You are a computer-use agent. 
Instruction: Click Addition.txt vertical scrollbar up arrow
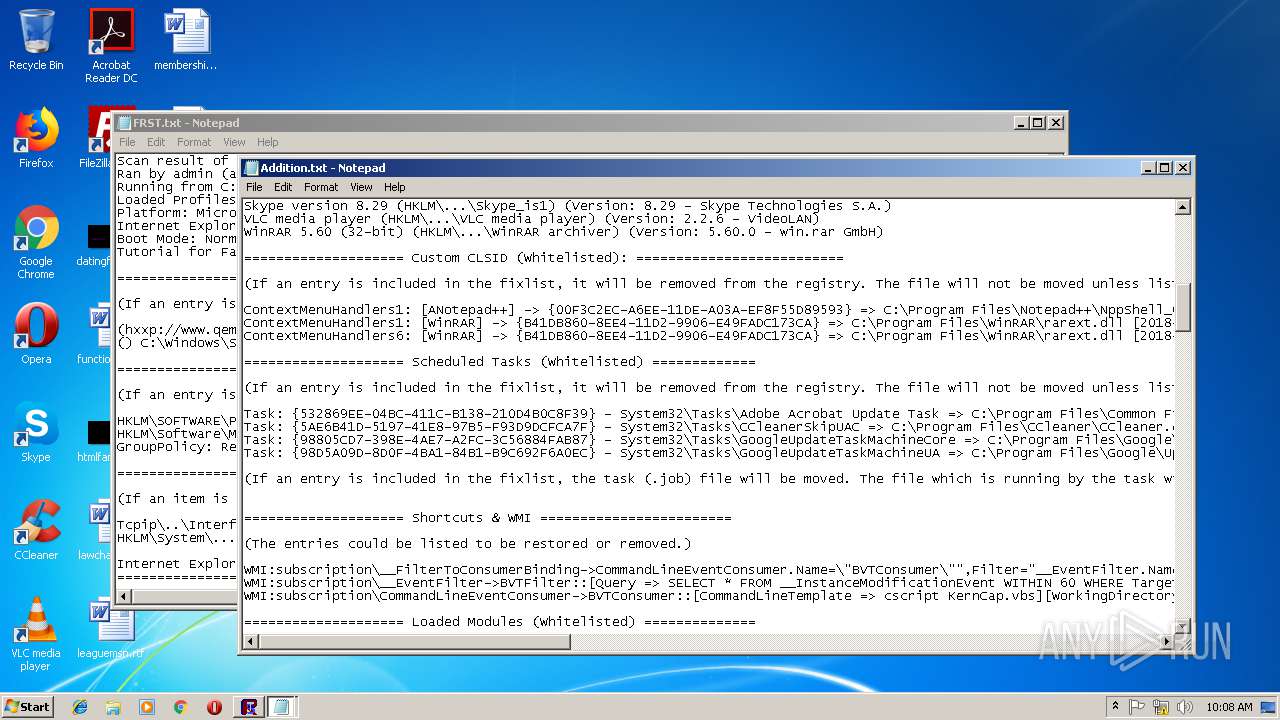coord(1183,207)
